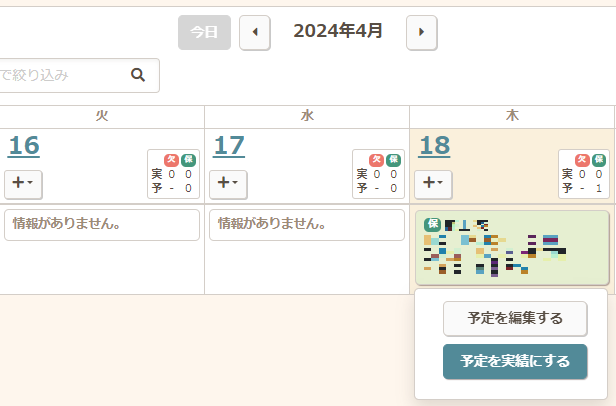Click the filter search input field
The width and height of the screenshot is (616, 406).
coord(60,75)
